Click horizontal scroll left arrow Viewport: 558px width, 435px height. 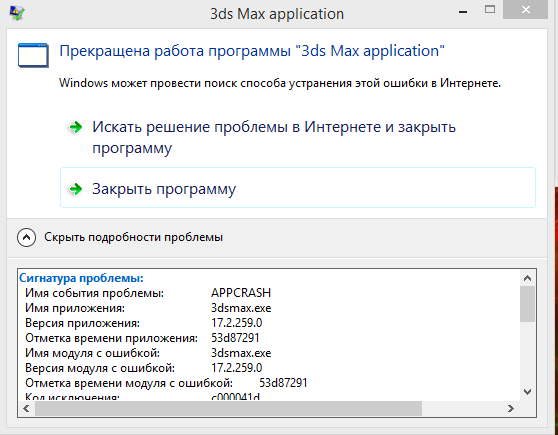pos(26,408)
